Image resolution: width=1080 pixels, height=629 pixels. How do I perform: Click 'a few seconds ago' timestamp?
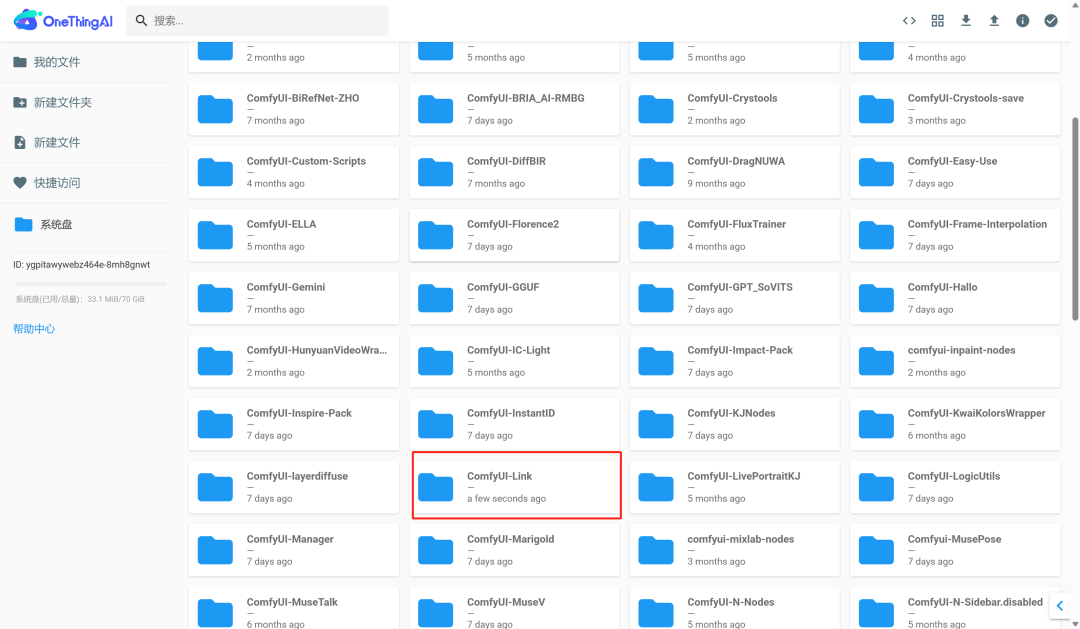pos(506,498)
